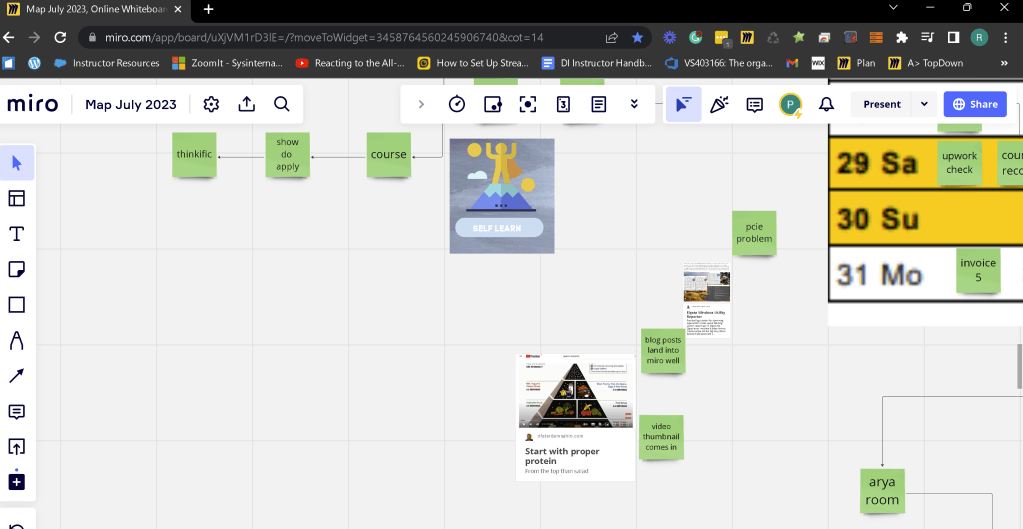Click the Present button
1023x529 pixels.
[x=881, y=104]
